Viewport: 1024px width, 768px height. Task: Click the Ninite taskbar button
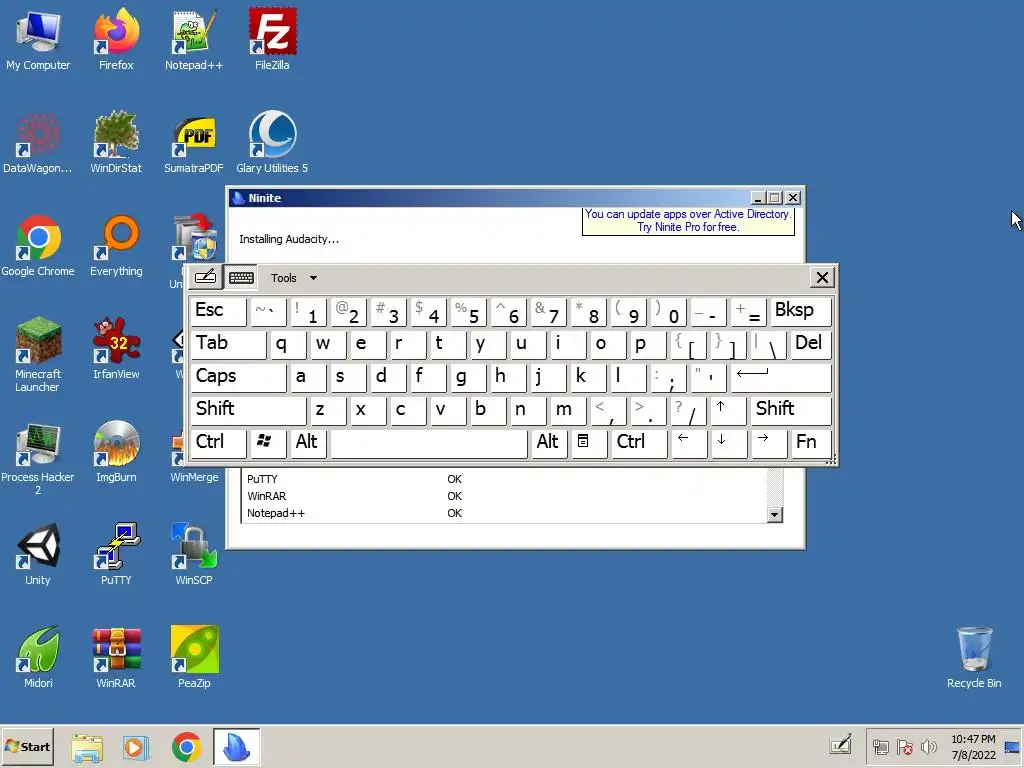click(x=236, y=747)
